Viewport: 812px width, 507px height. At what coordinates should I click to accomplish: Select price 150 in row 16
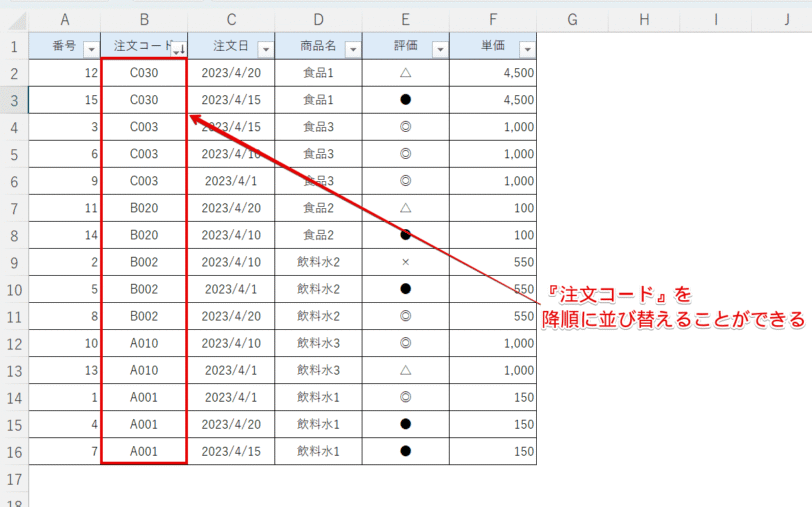pyautogui.click(x=493, y=452)
